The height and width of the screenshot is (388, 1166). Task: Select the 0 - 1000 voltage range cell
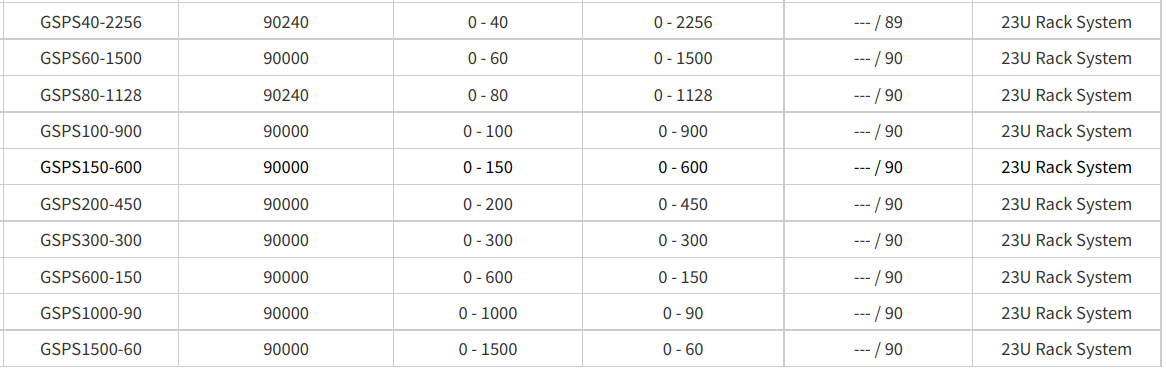click(x=488, y=314)
